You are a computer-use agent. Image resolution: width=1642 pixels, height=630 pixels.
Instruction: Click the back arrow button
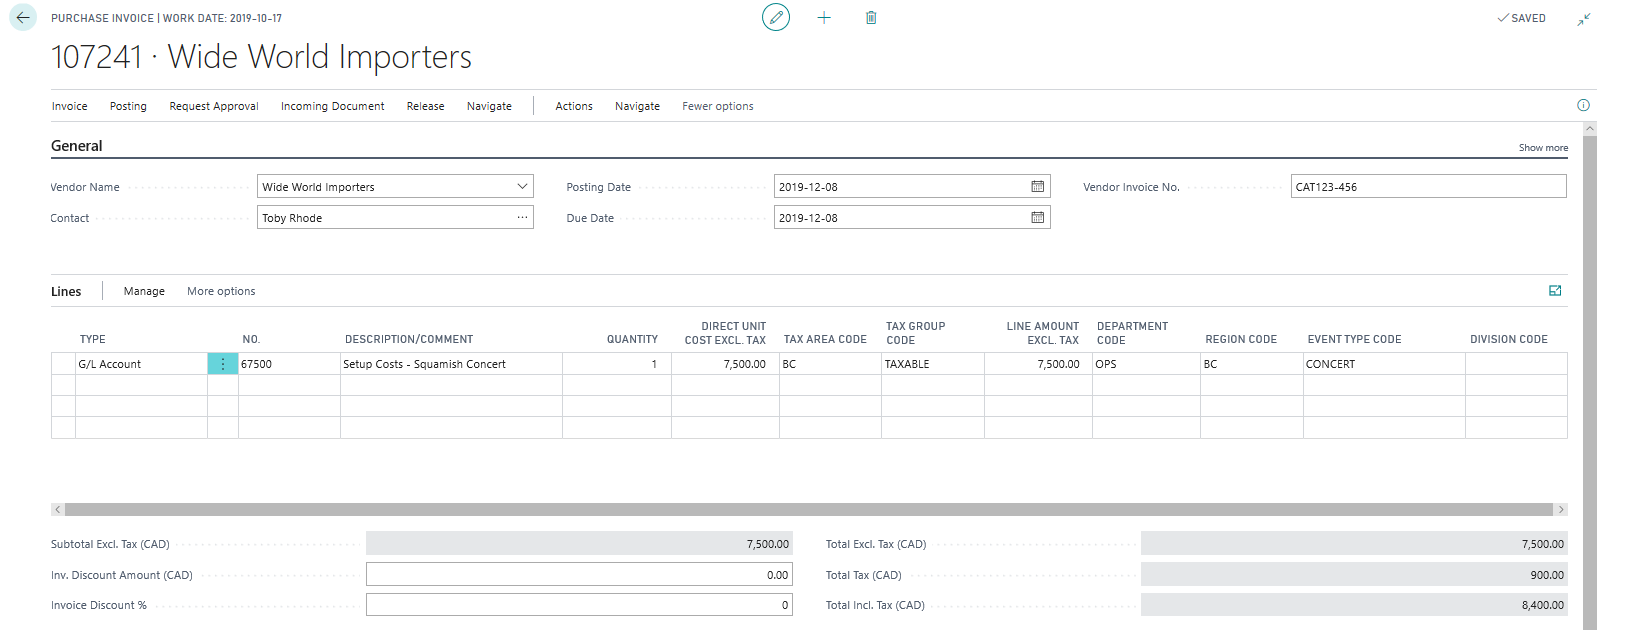(23, 18)
